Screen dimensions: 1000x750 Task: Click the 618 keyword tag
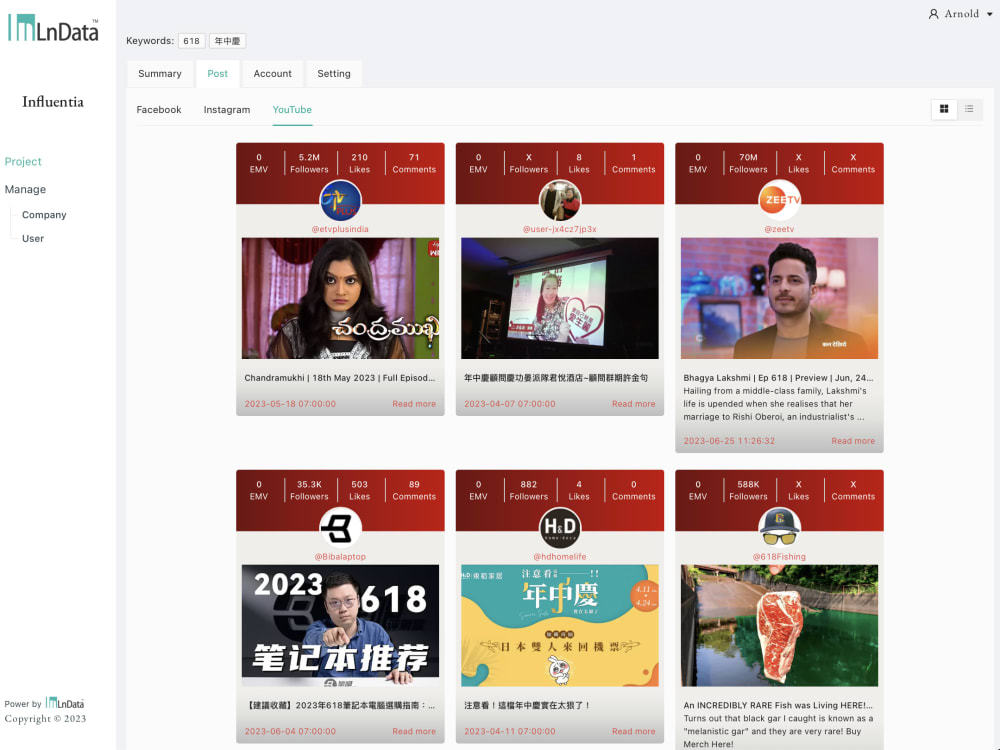[191, 41]
